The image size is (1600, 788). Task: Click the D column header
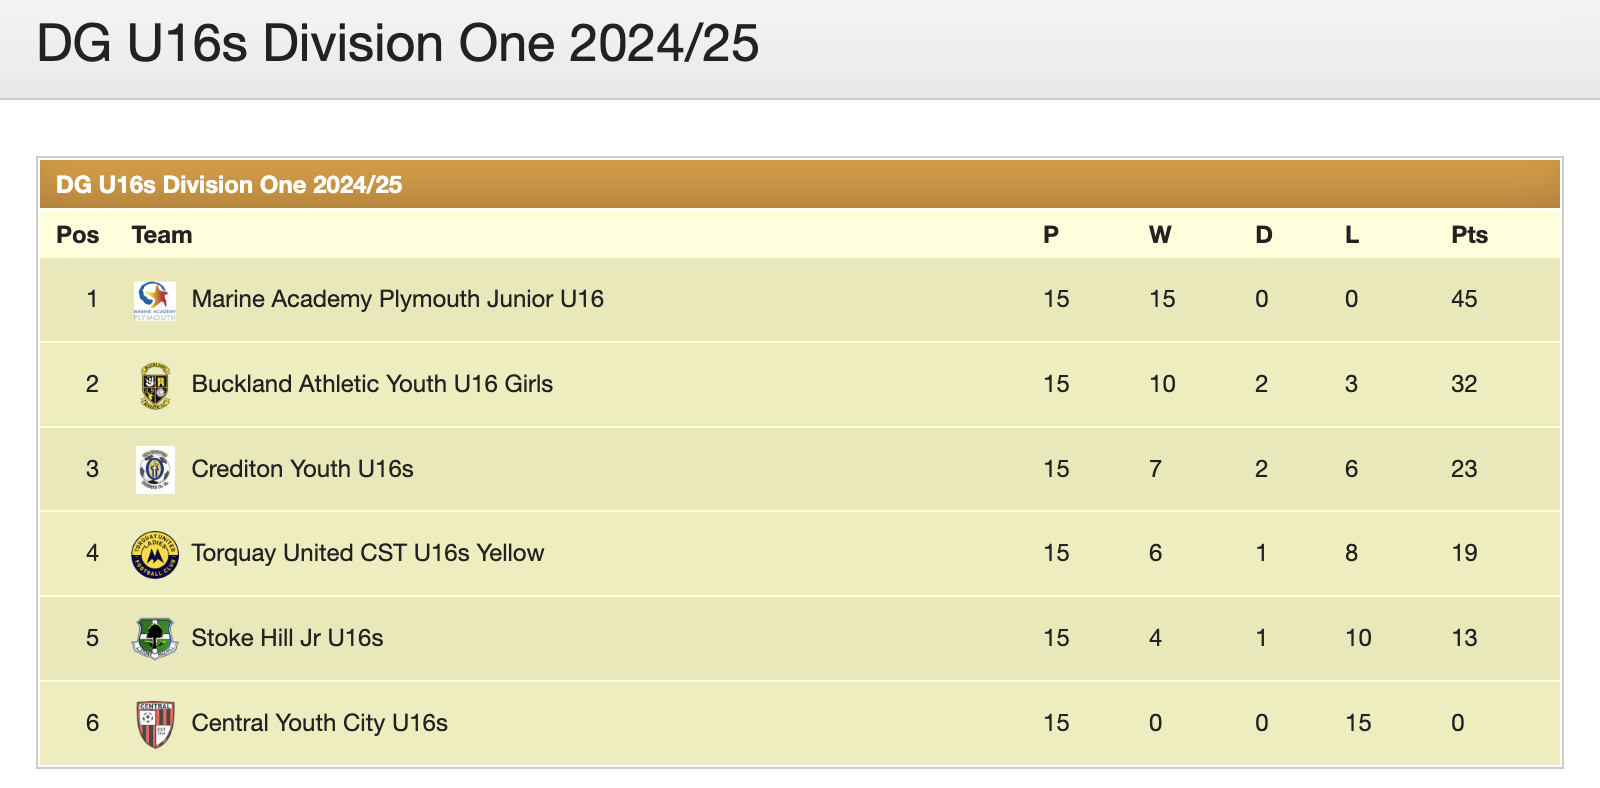[1263, 235]
